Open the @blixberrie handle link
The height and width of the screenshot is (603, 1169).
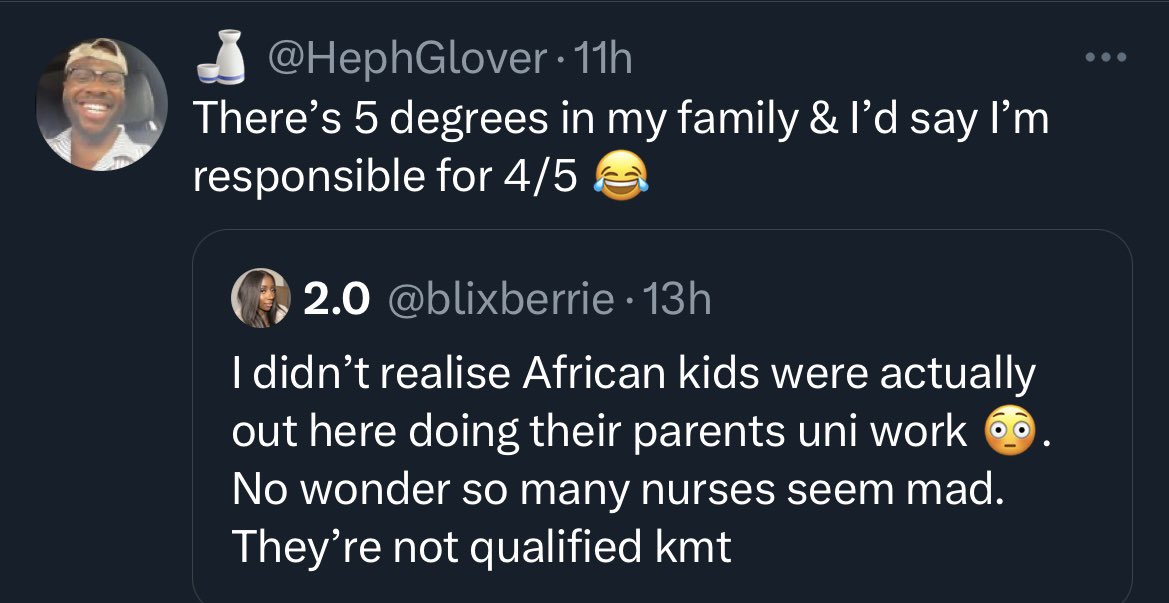pyautogui.click(x=501, y=299)
